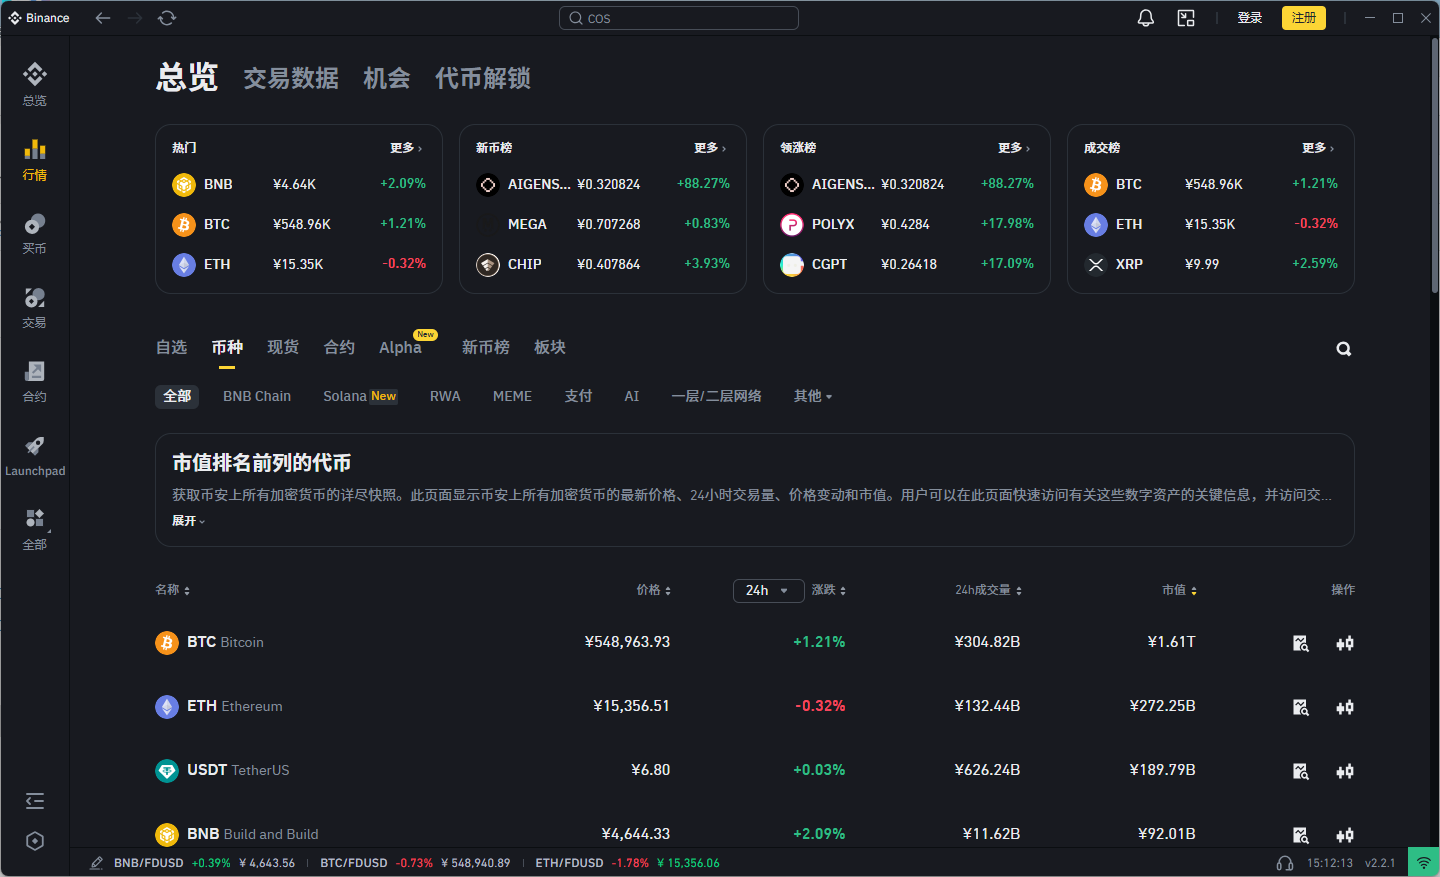Open the BNB/FDUSD ticker in status bar
Image resolution: width=1440 pixels, height=877 pixels.
tap(204, 863)
